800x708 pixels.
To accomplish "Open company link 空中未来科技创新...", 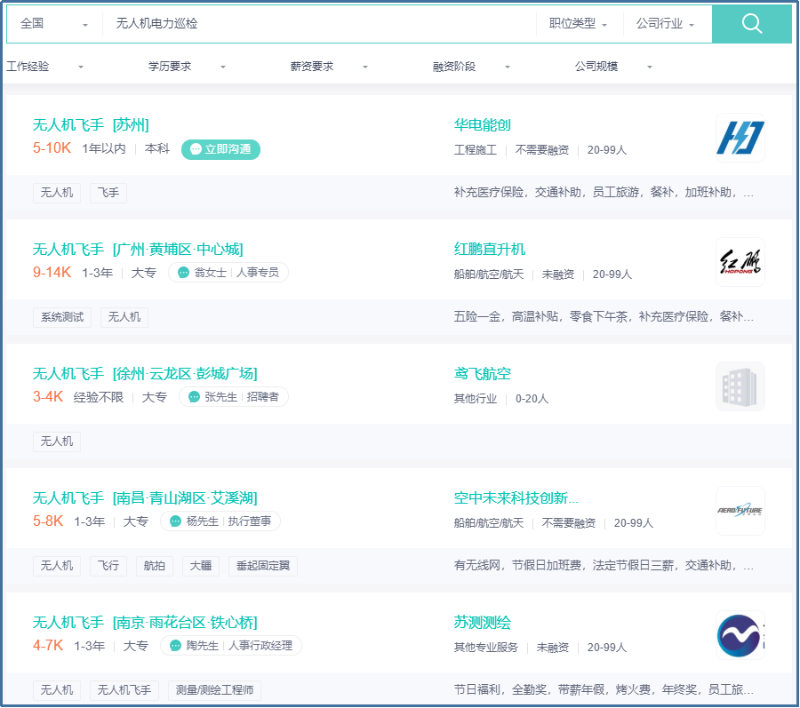I will pos(516,498).
